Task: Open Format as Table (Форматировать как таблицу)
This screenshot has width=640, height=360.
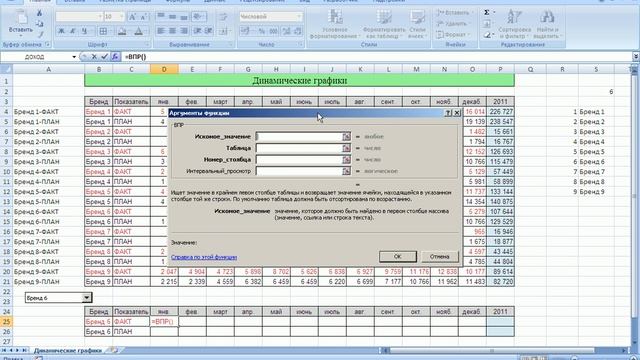Action: pyautogui.click(x=384, y=24)
